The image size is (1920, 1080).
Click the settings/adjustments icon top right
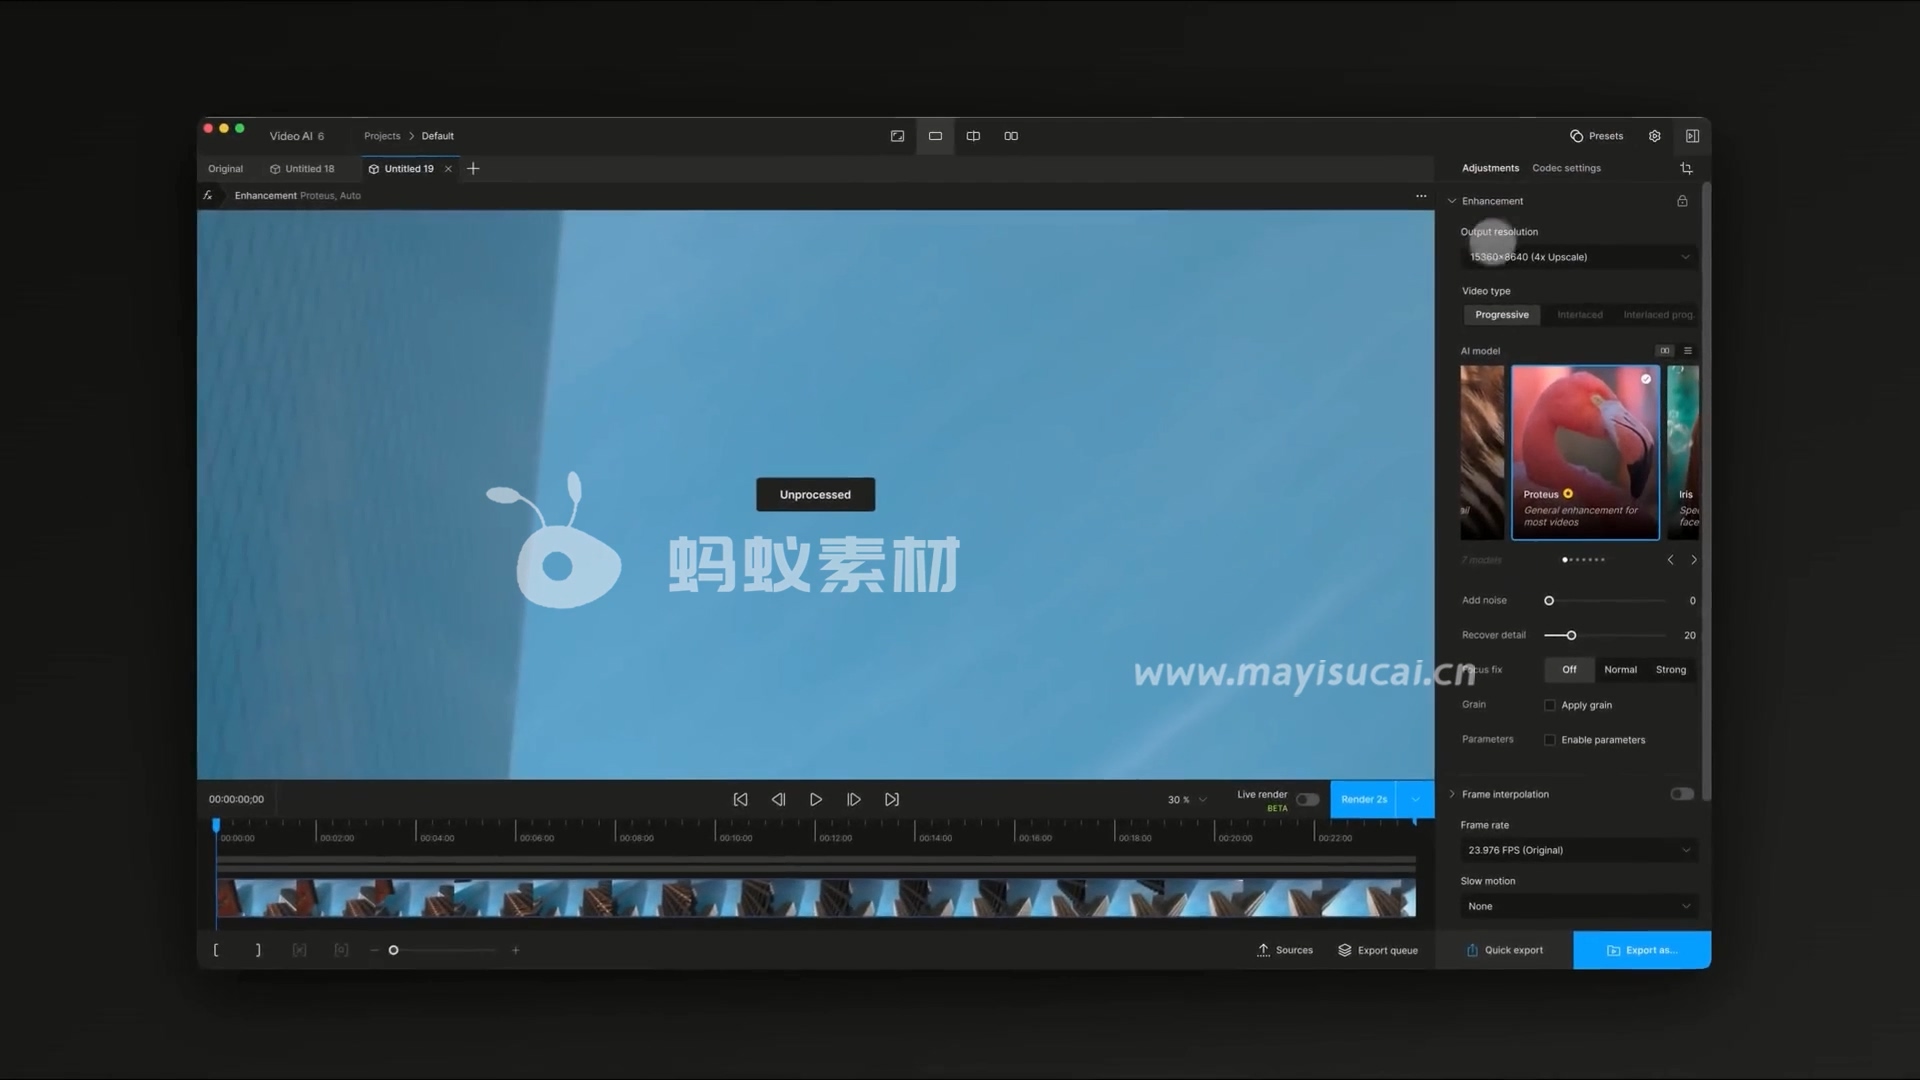point(1654,135)
